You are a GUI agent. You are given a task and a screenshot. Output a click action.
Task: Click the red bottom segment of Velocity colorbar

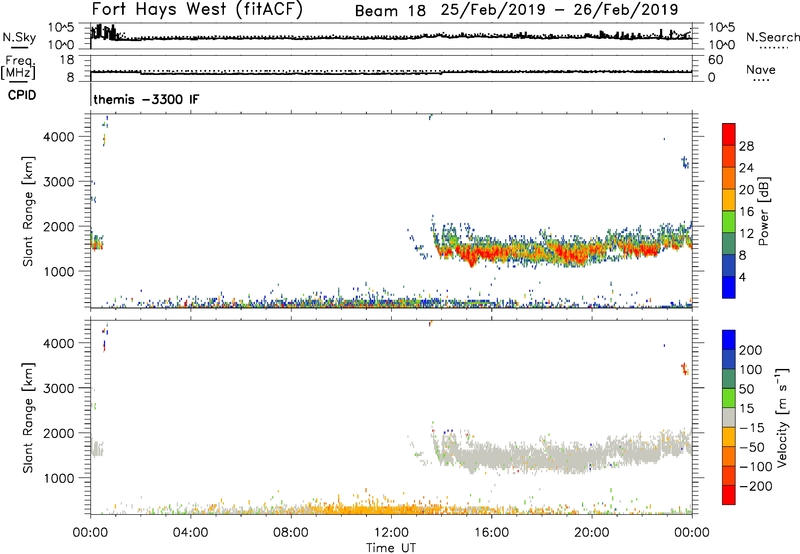pos(729,495)
